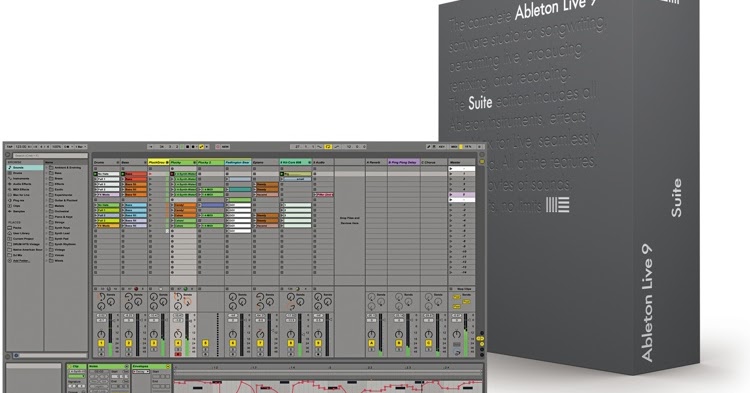Click beat marker 2.2 in clip ruler

point(370,367)
